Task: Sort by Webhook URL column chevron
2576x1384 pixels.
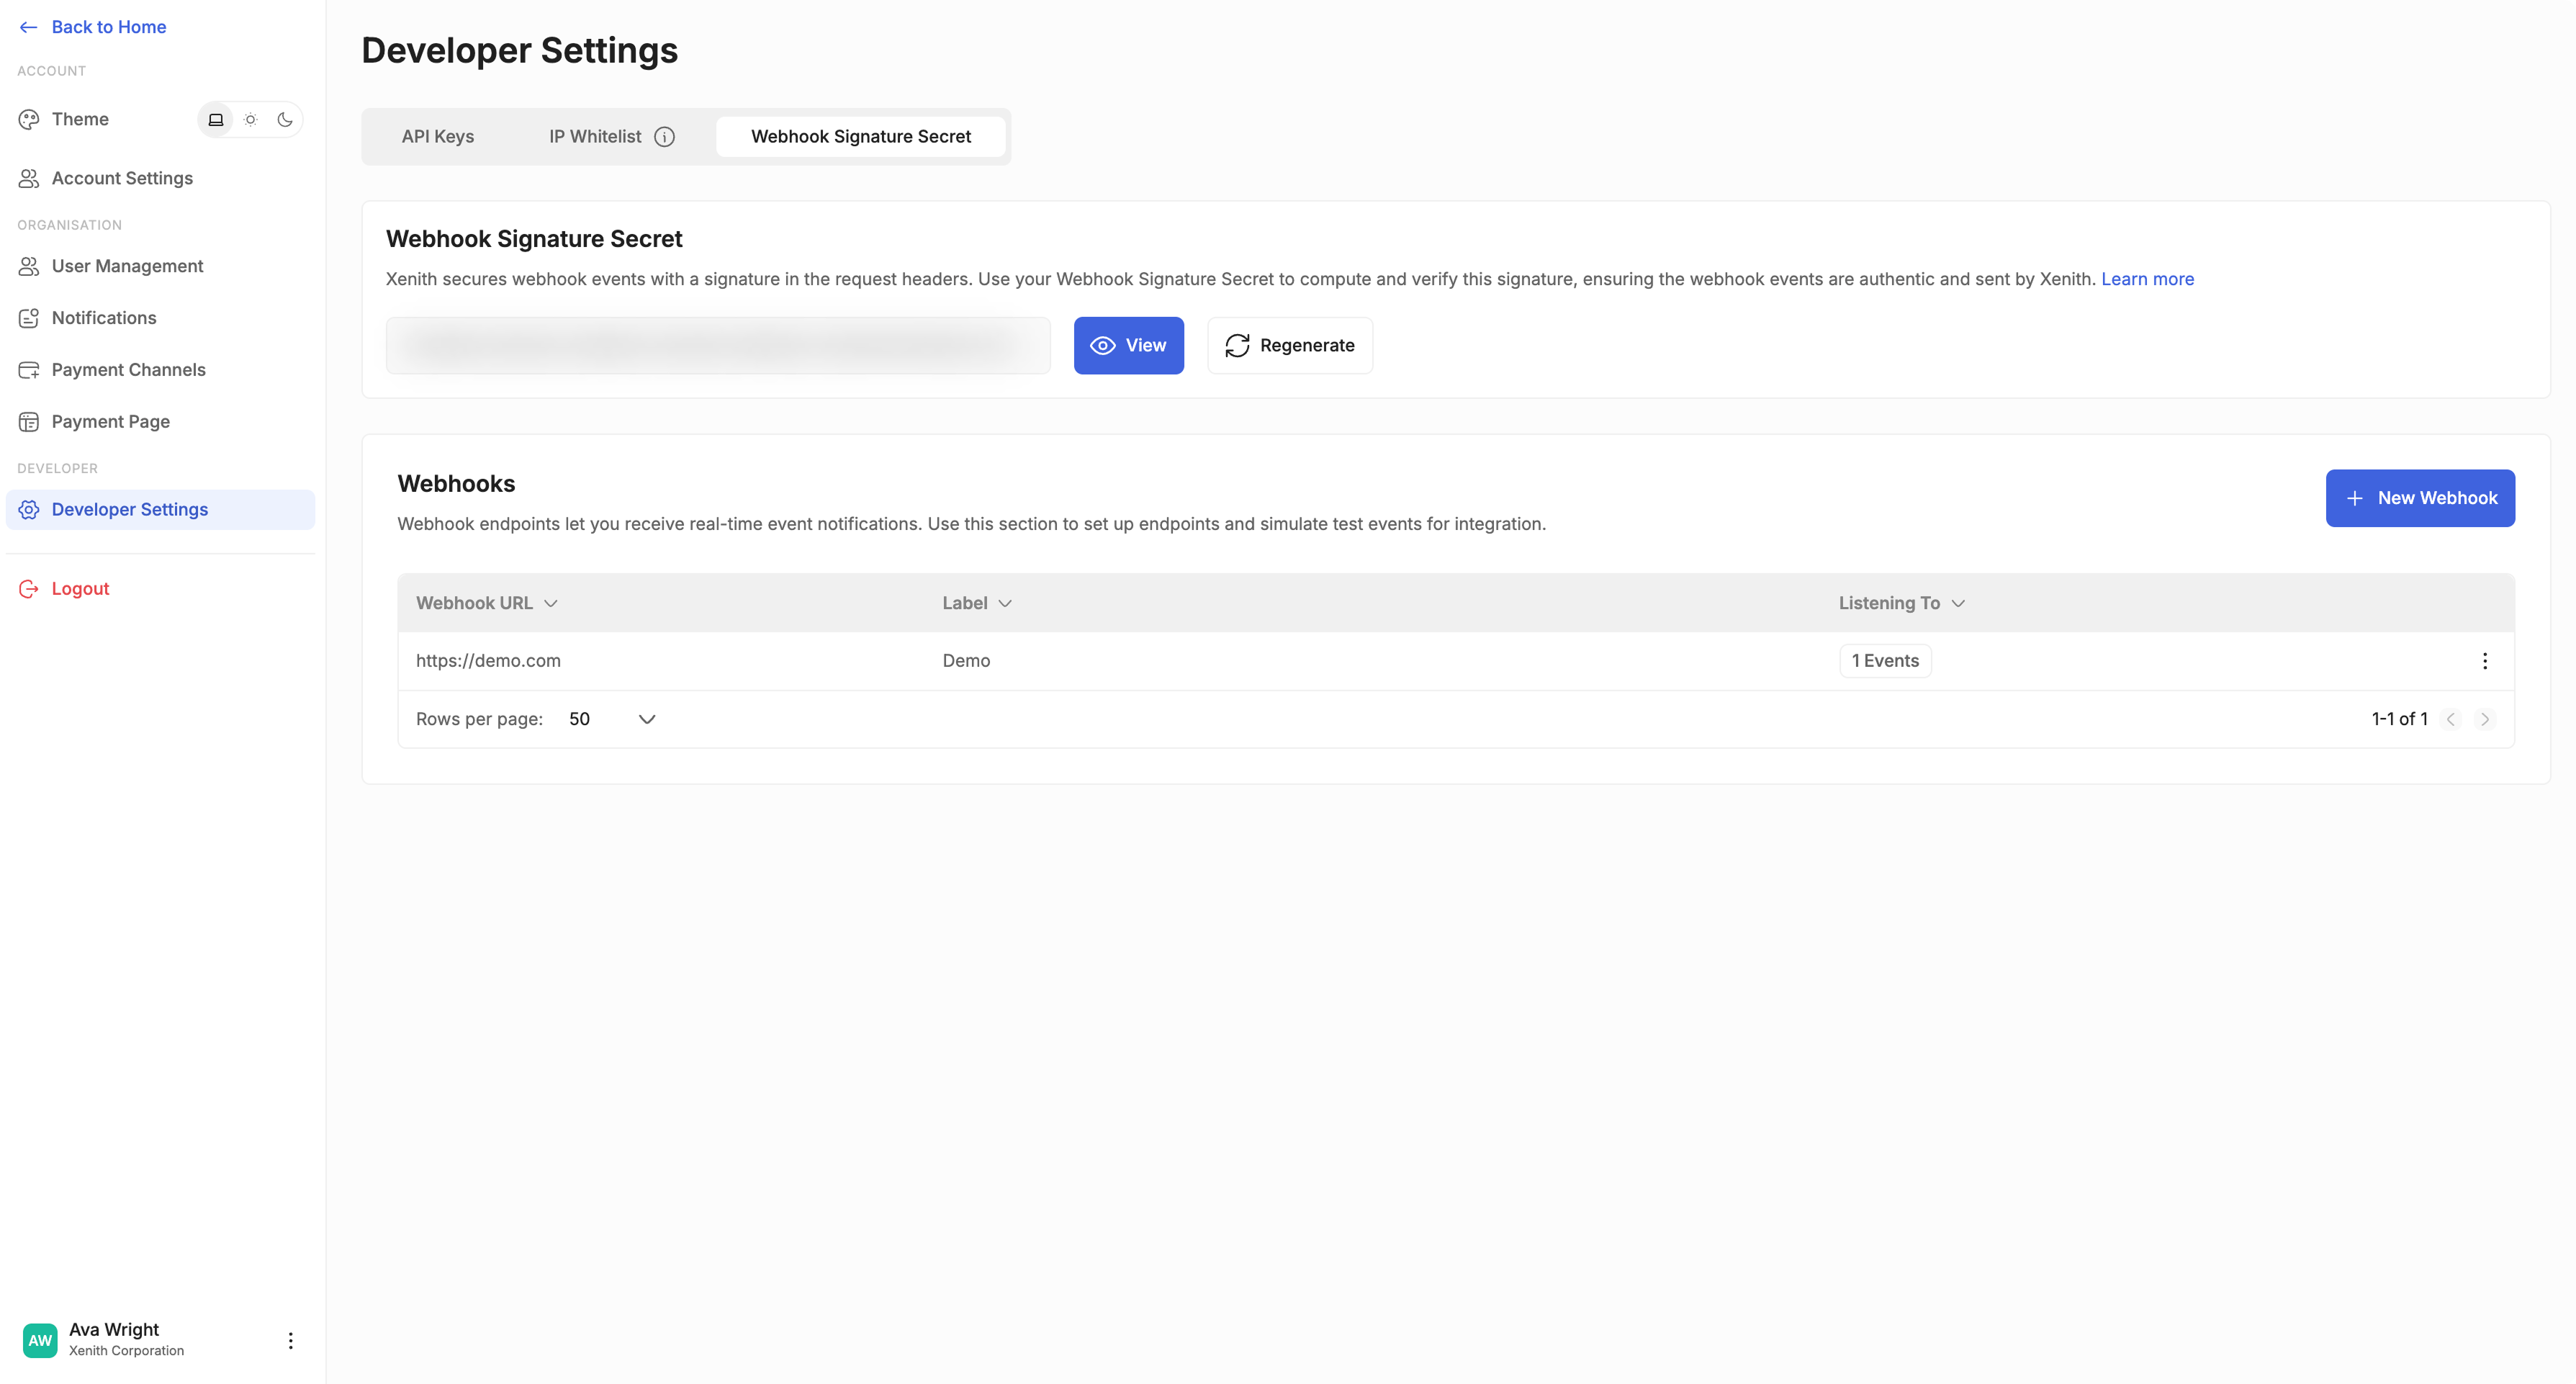Action: coord(551,603)
